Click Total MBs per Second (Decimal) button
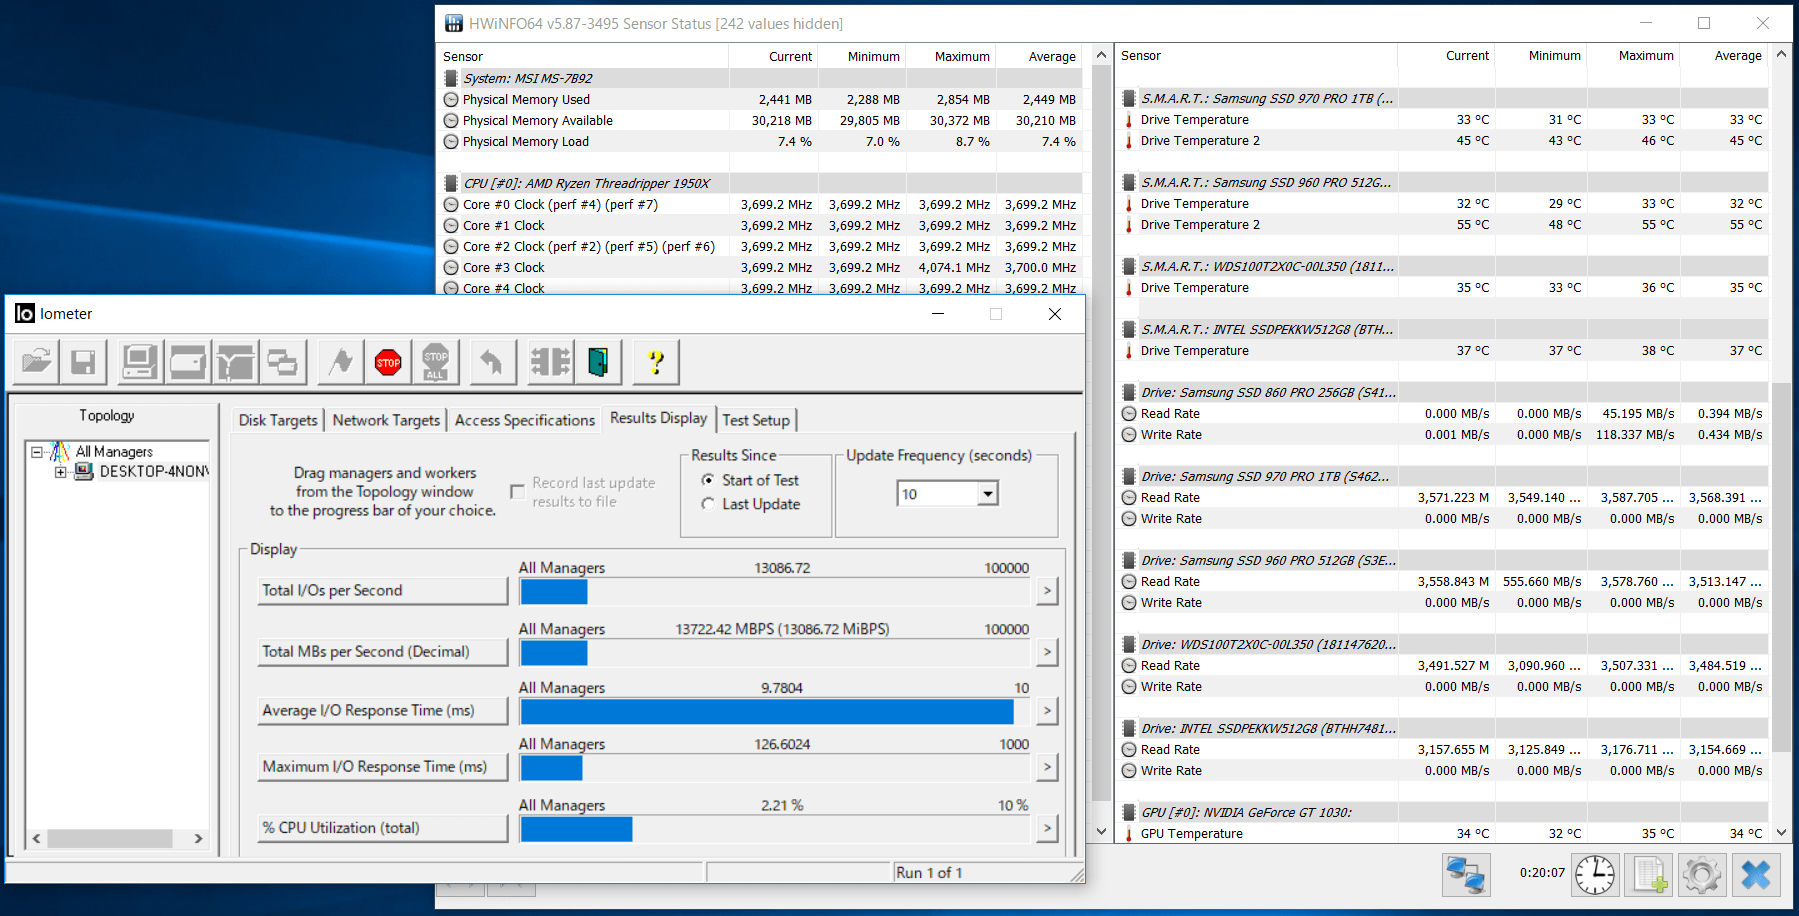This screenshot has width=1799, height=916. tap(383, 652)
